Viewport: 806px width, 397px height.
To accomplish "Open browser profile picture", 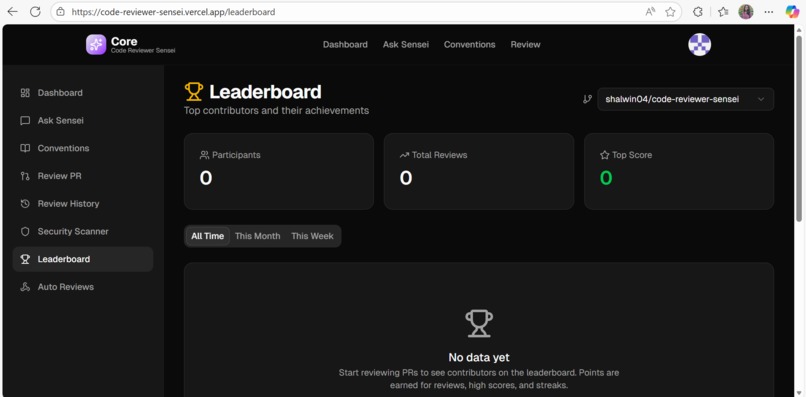I will [745, 12].
